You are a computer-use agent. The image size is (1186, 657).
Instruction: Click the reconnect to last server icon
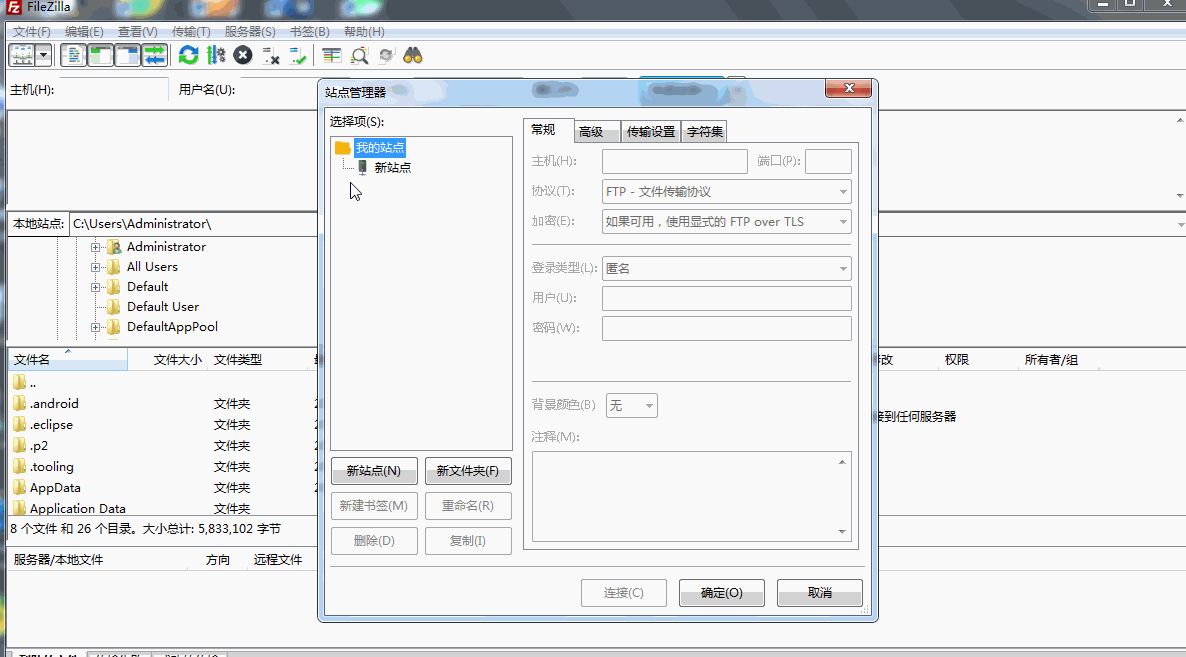tap(298, 55)
